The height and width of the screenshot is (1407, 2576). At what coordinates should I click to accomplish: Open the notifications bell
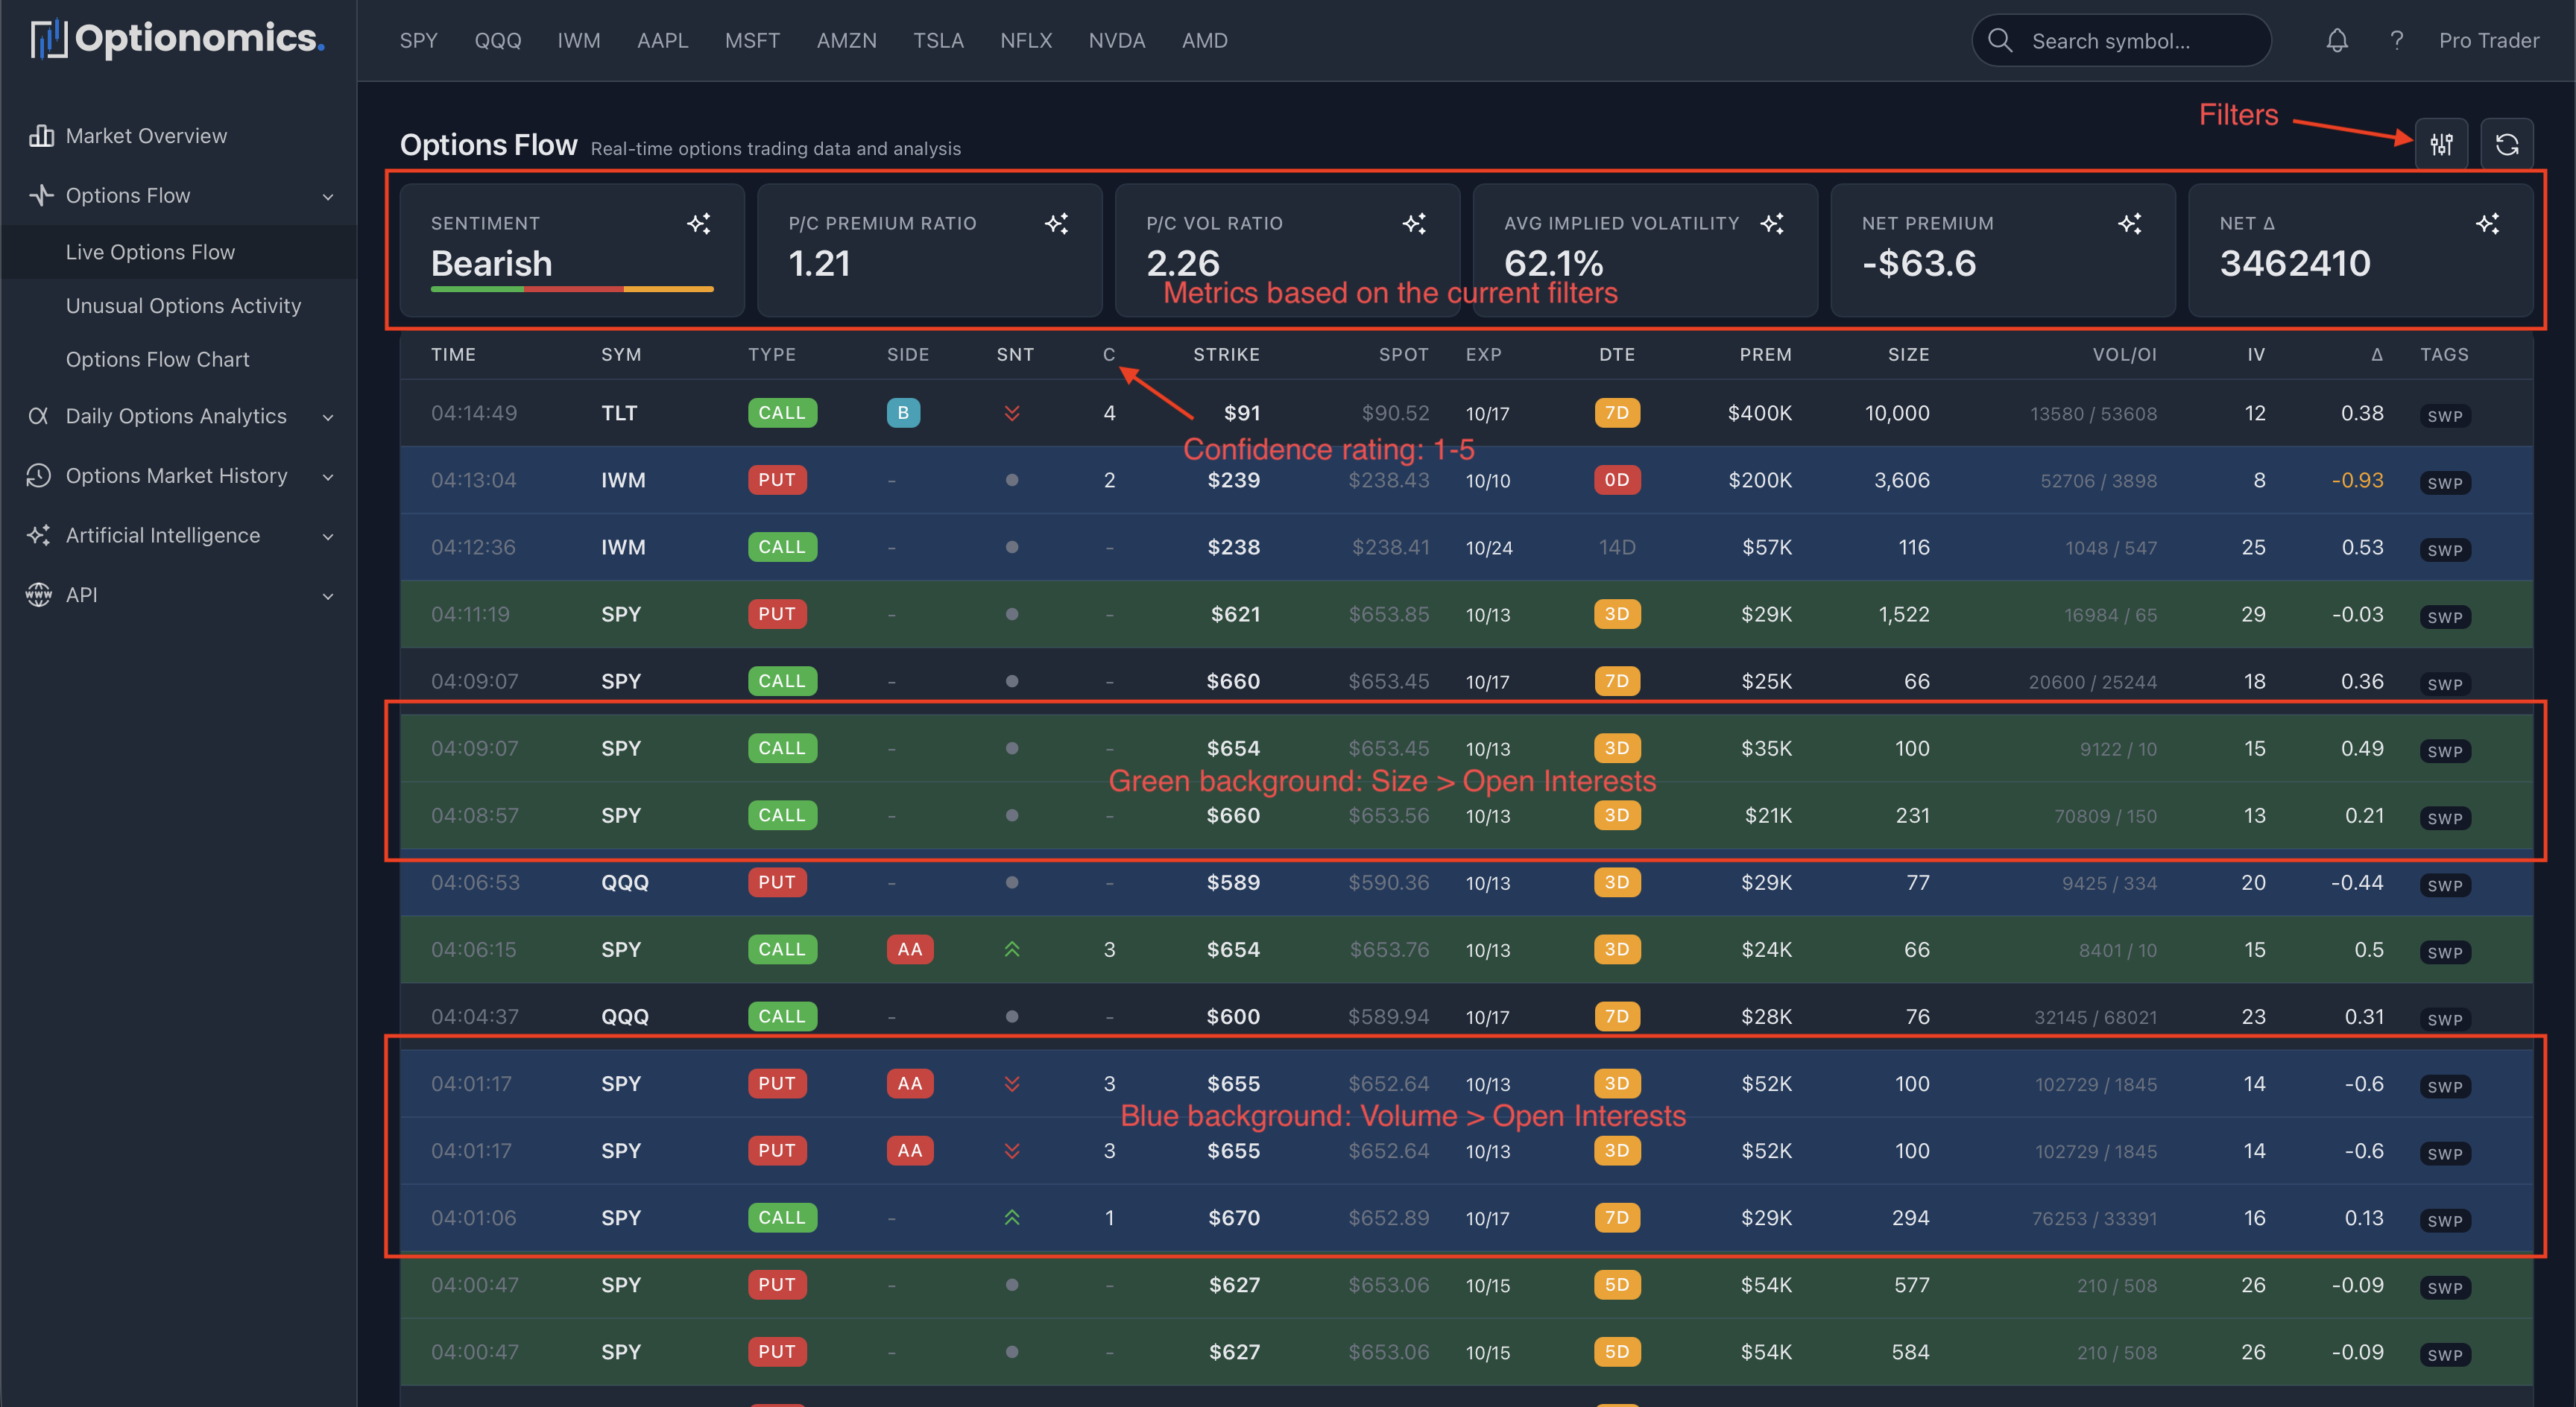(2337, 40)
